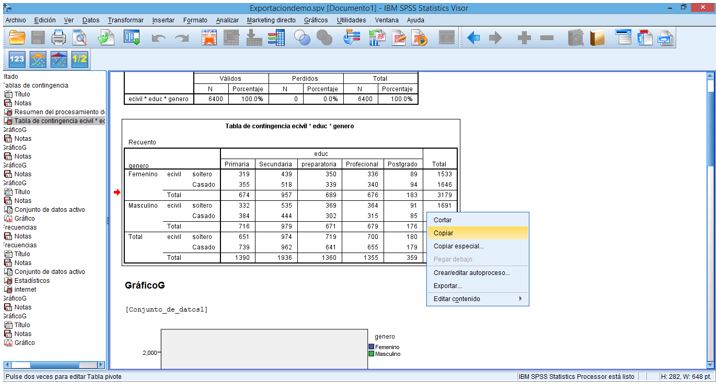Click the printer icon in the toolbar
716x384 pixels.
tap(58, 37)
